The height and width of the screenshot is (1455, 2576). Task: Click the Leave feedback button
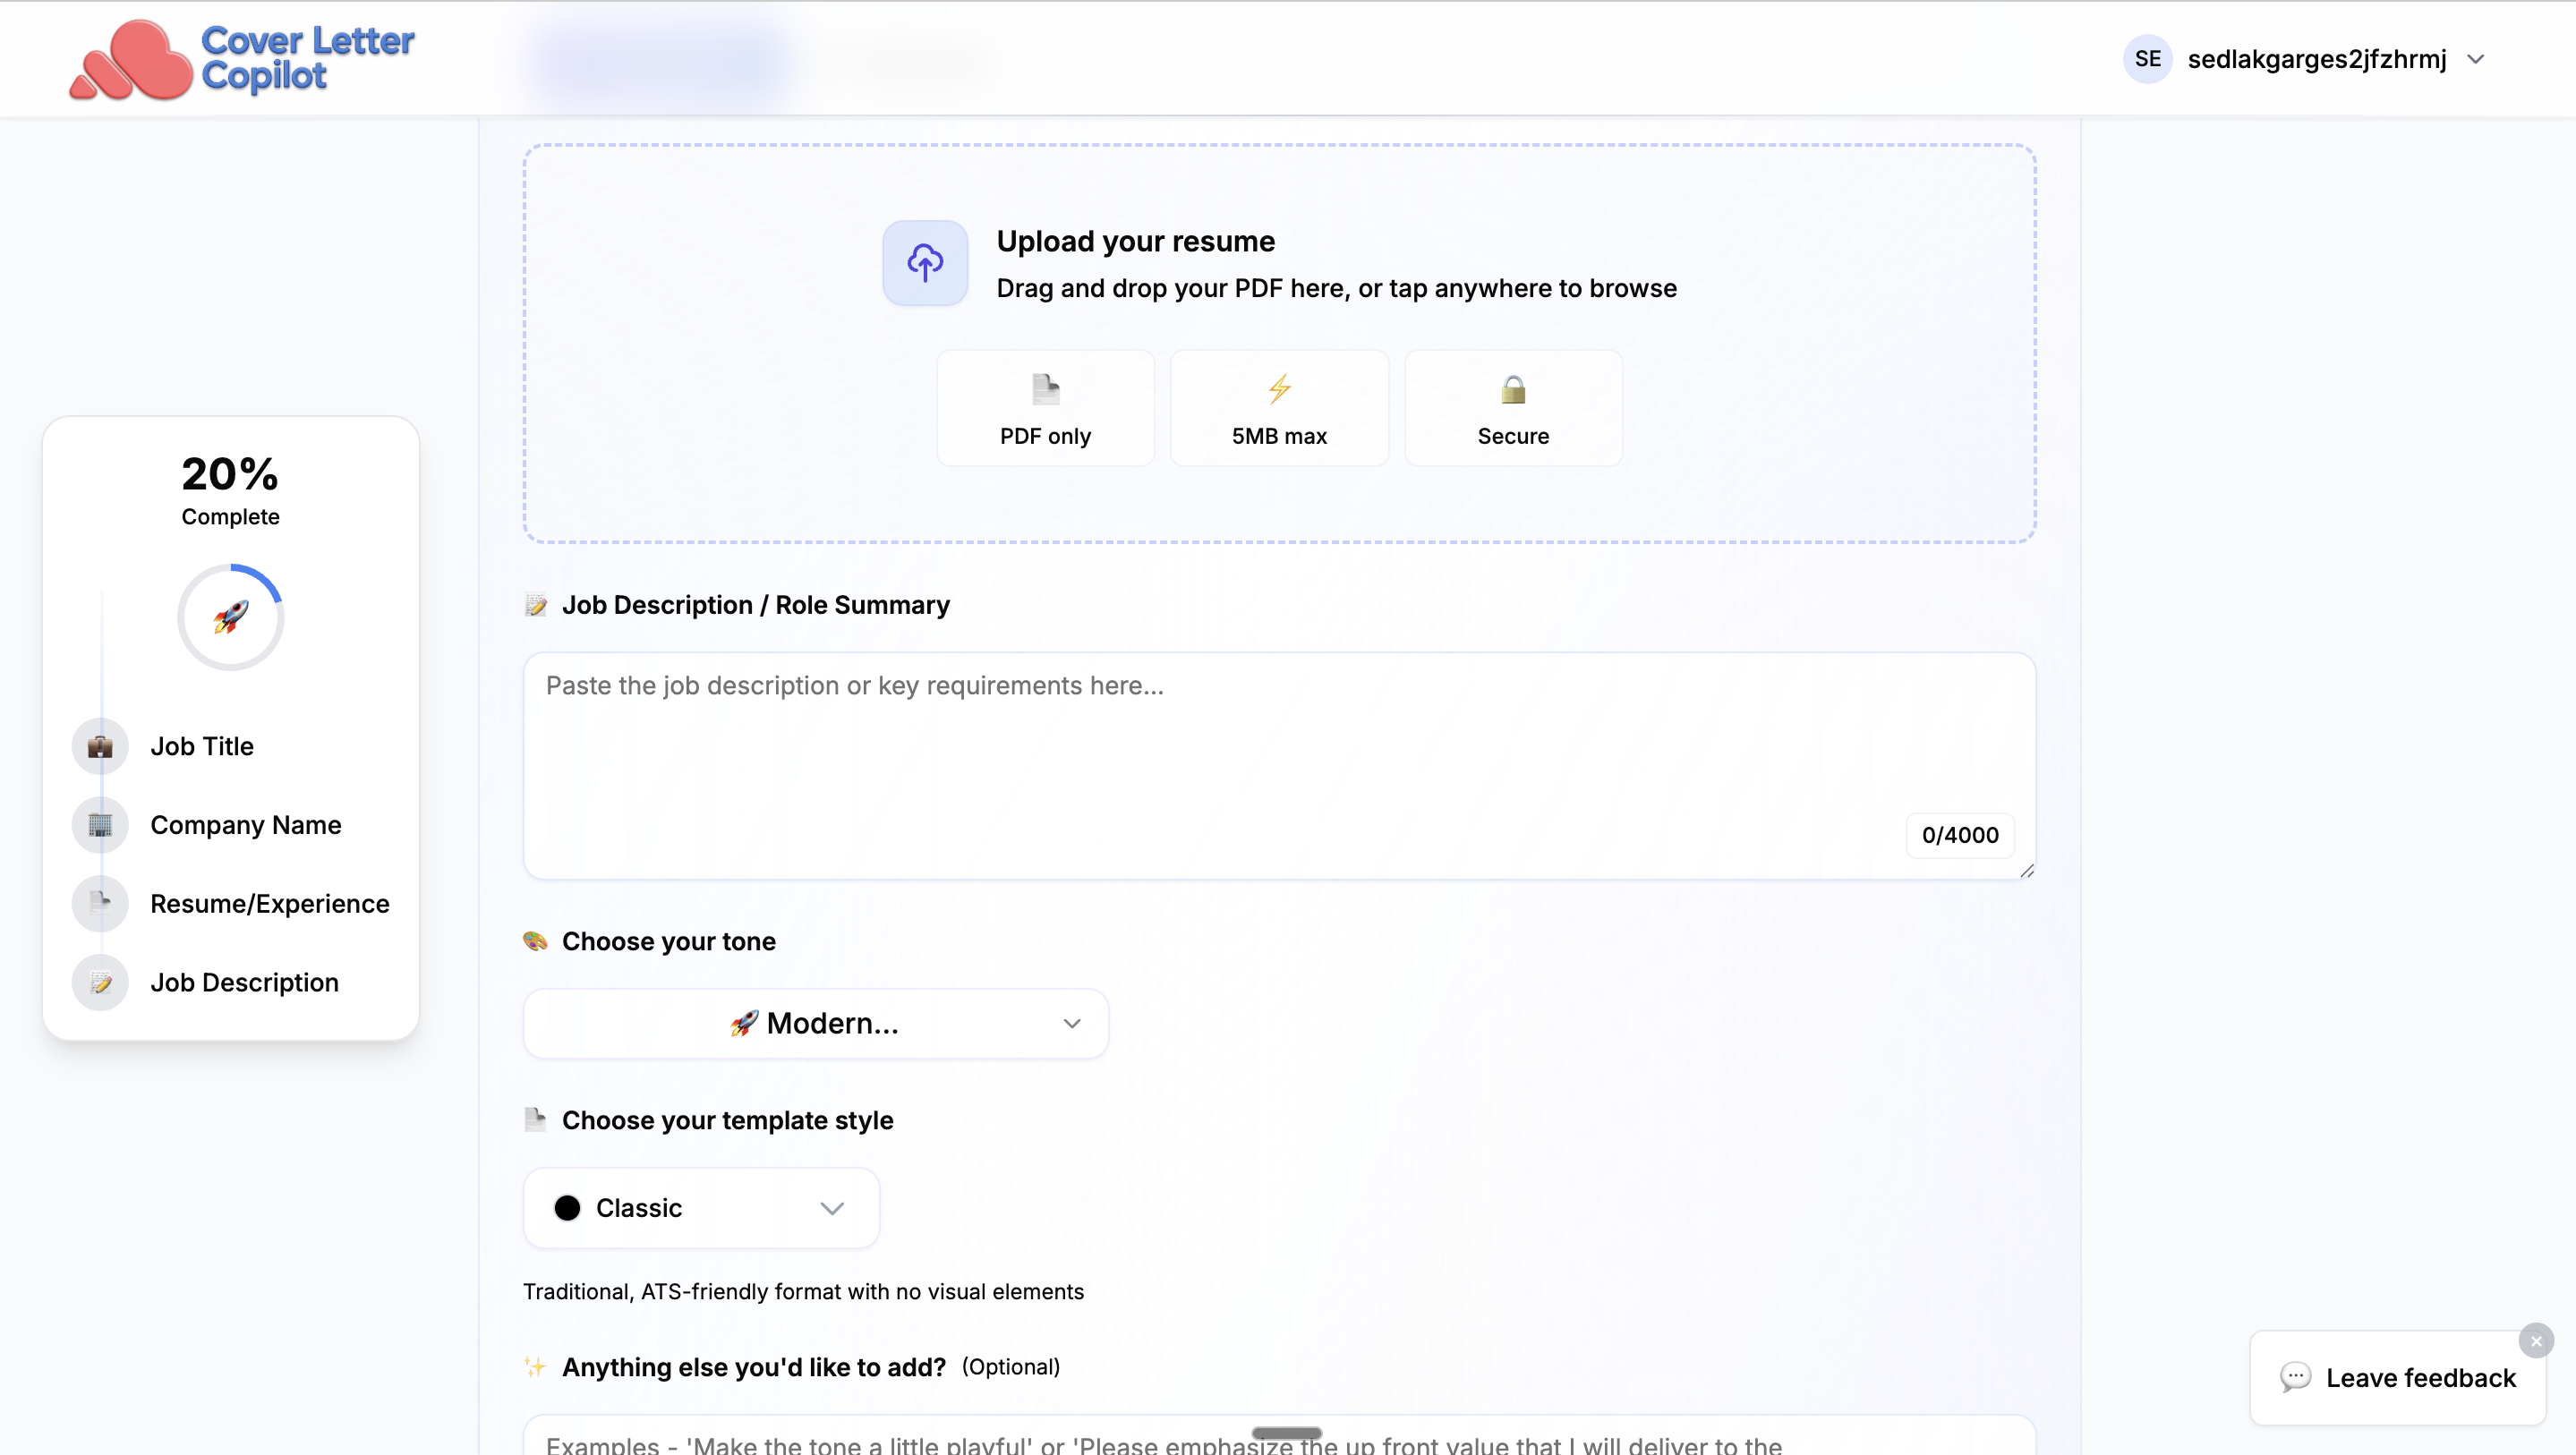click(2397, 1377)
